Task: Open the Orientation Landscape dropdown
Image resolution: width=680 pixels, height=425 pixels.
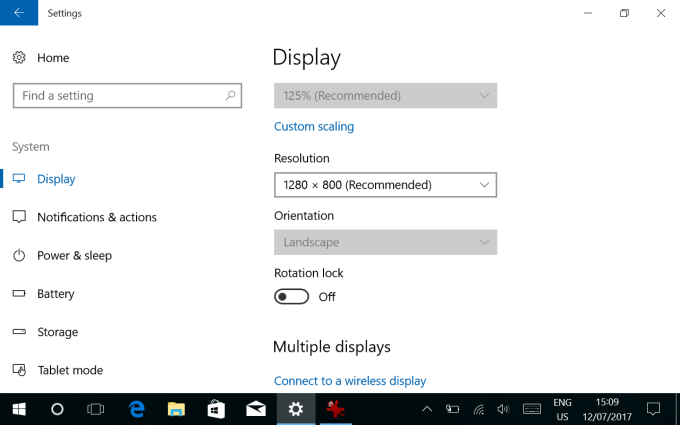Action: (385, 242)
